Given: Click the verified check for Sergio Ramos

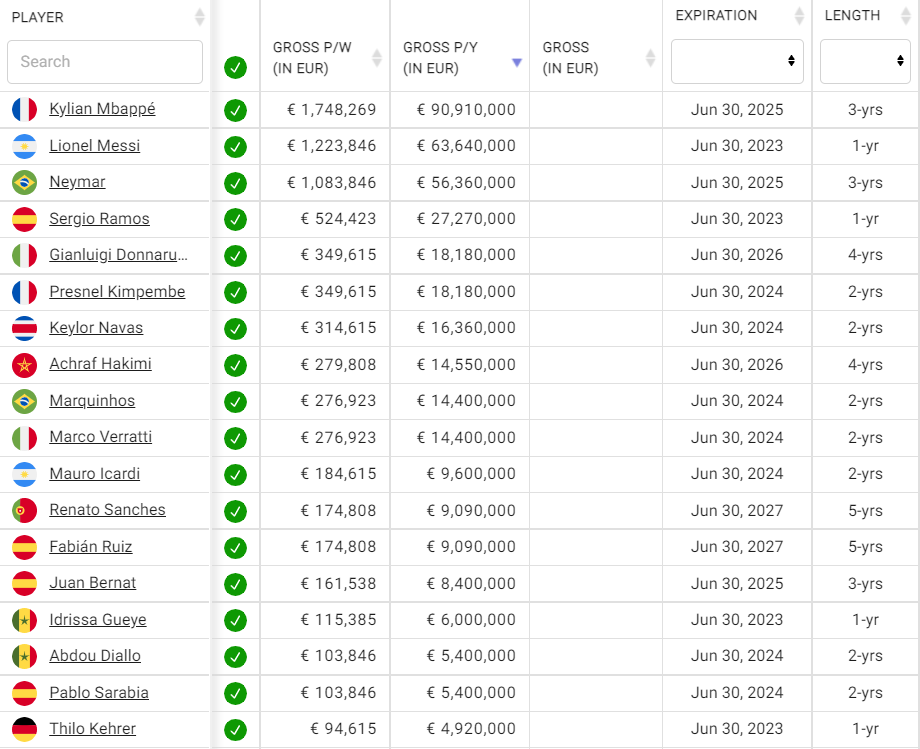Looking at the screenshot, I should tap(235, 219).
